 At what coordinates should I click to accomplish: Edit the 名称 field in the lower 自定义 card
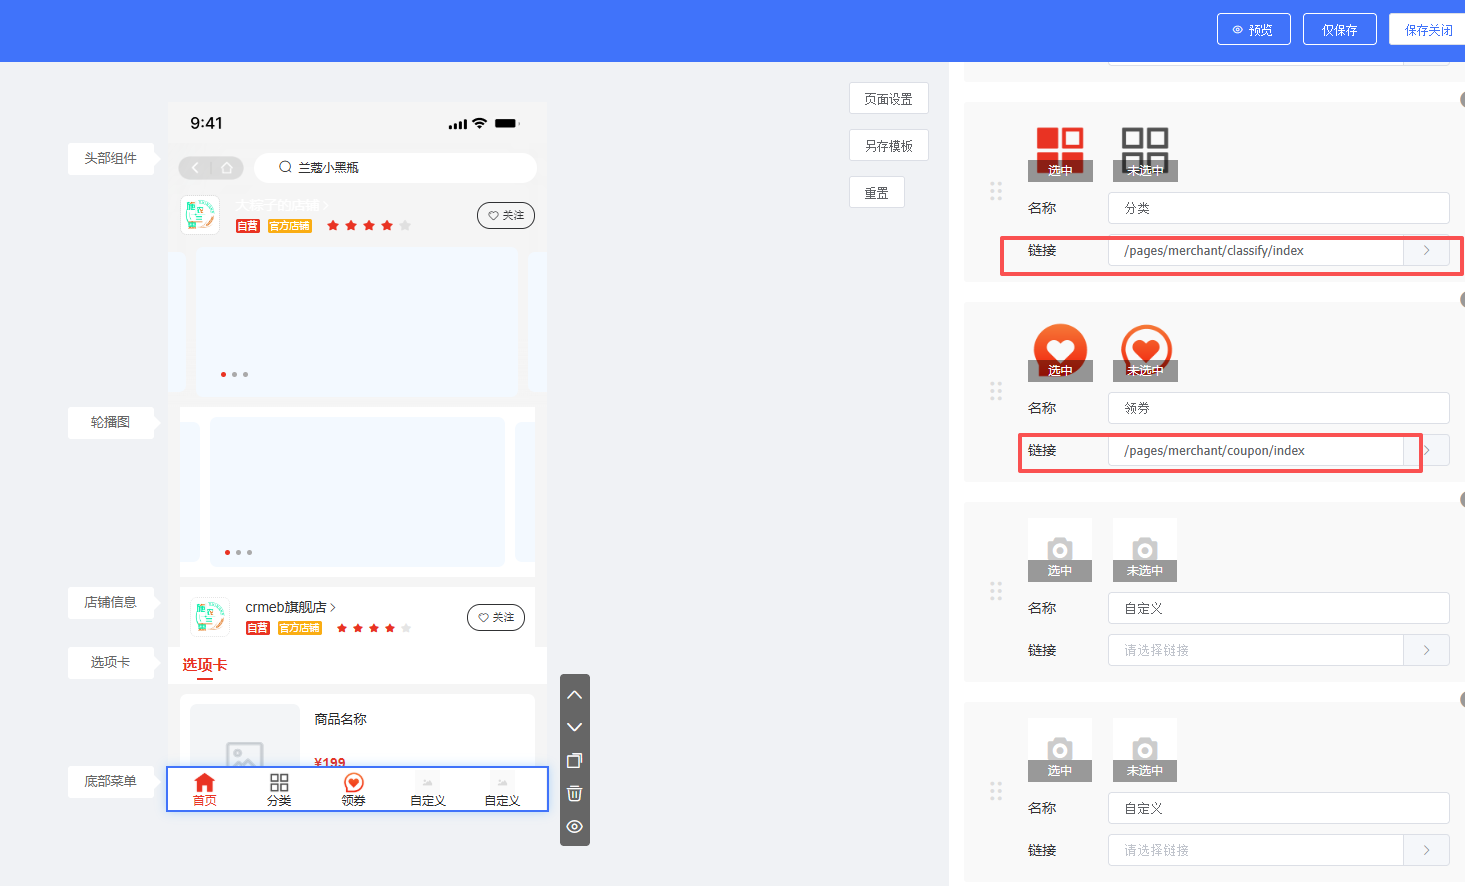(1279, 808)
